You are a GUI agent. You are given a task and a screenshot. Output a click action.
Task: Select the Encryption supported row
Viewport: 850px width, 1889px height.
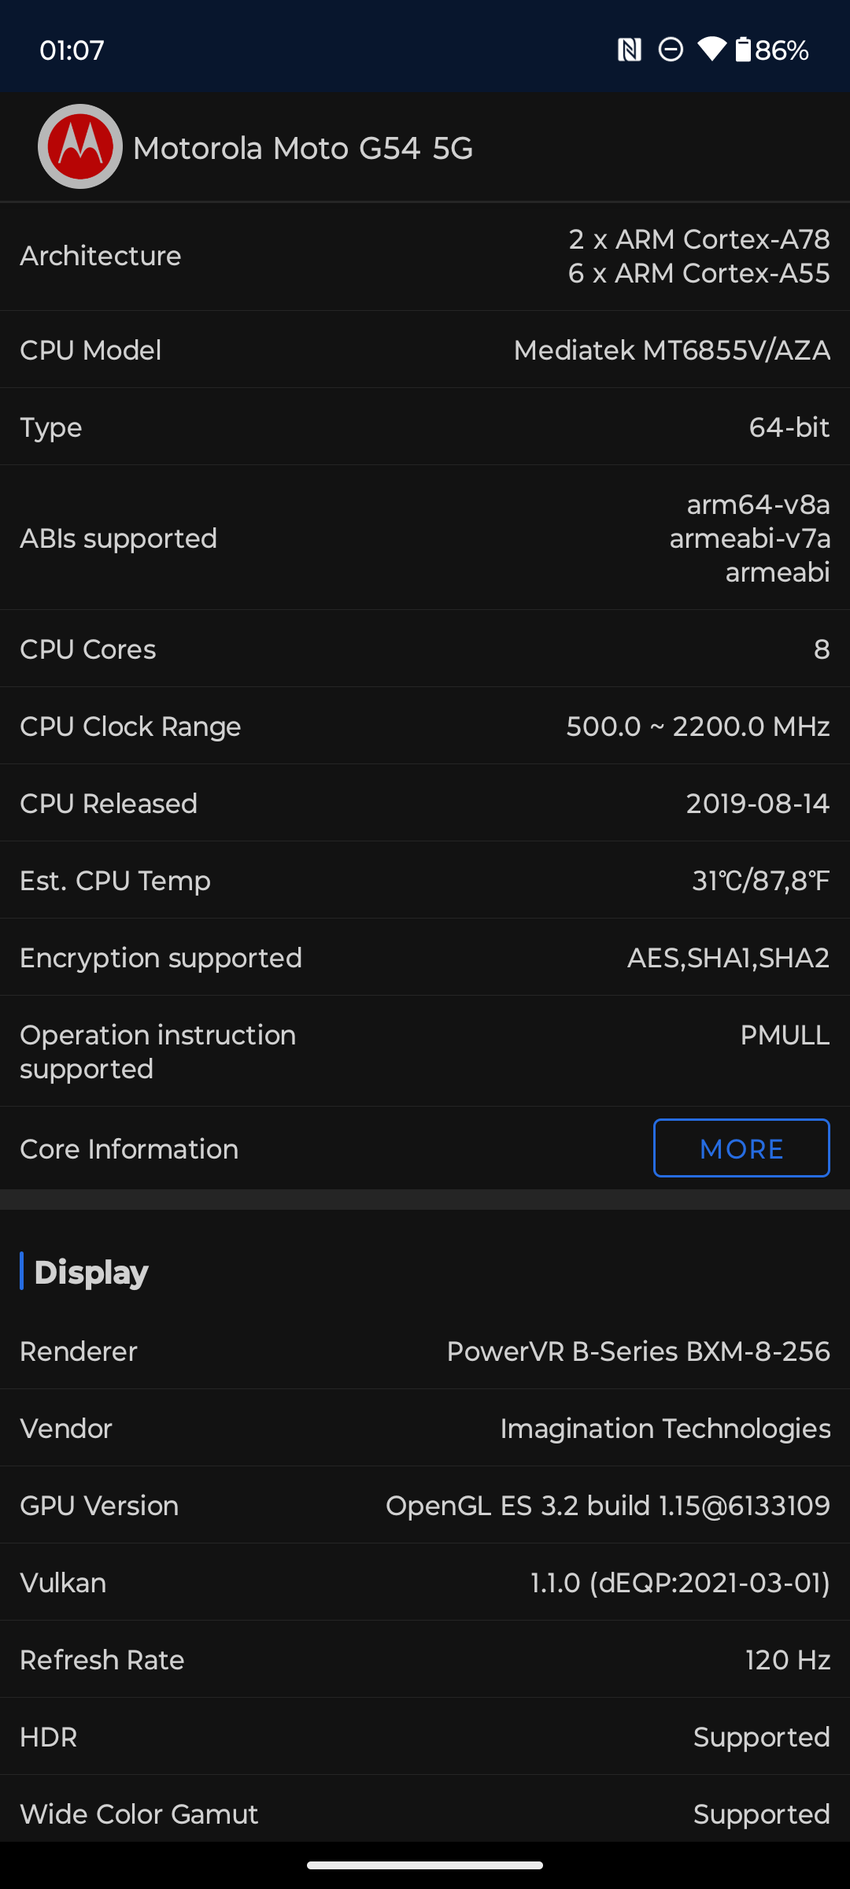[x=425, y=957]
